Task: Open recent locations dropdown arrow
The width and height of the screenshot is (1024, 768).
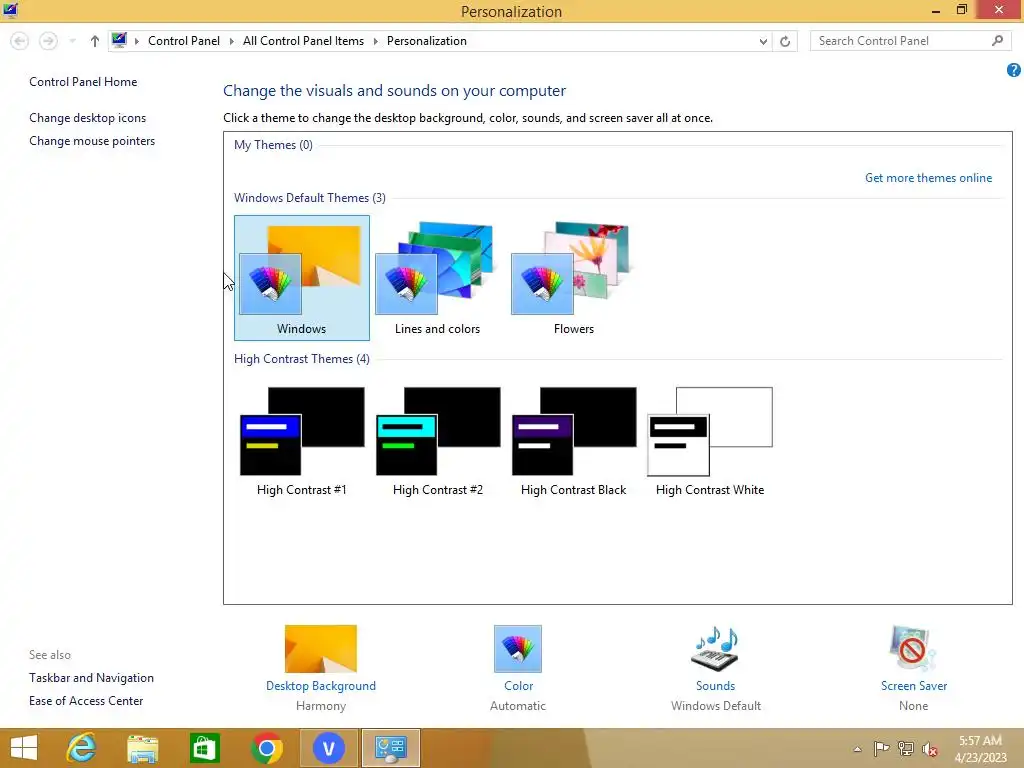Action: point(72,41)
